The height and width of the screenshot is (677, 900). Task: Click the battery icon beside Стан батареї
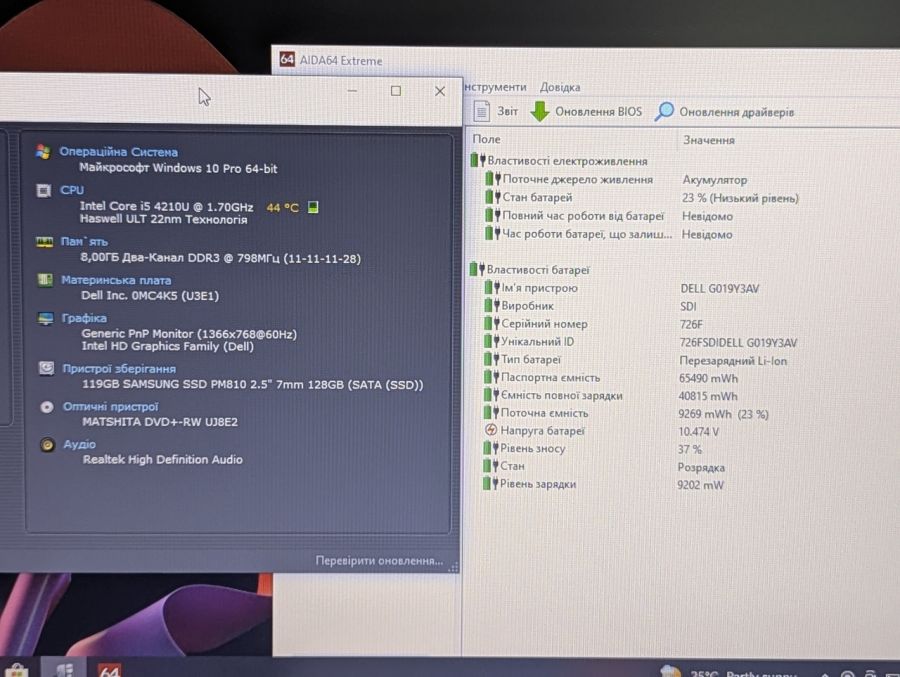[x=493, y=197]
